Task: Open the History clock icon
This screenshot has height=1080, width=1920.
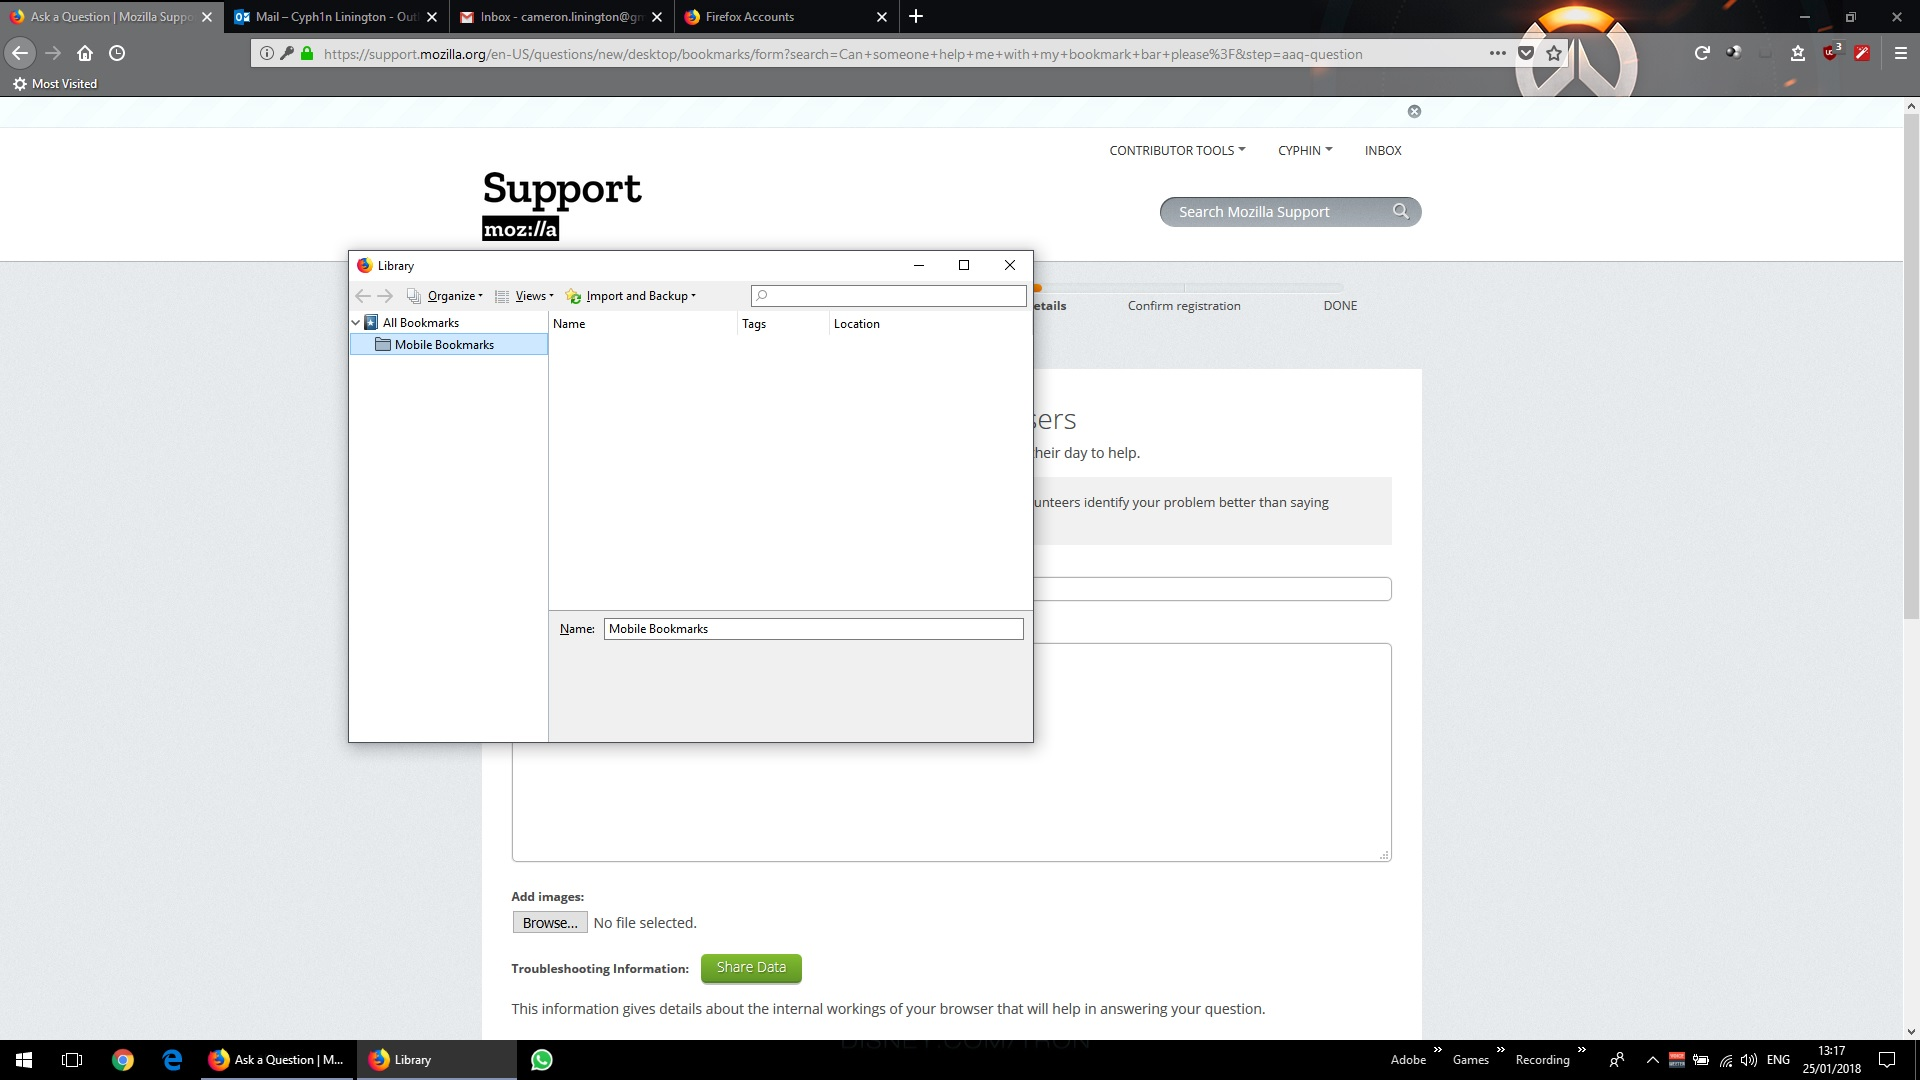Action: (117, 54)
